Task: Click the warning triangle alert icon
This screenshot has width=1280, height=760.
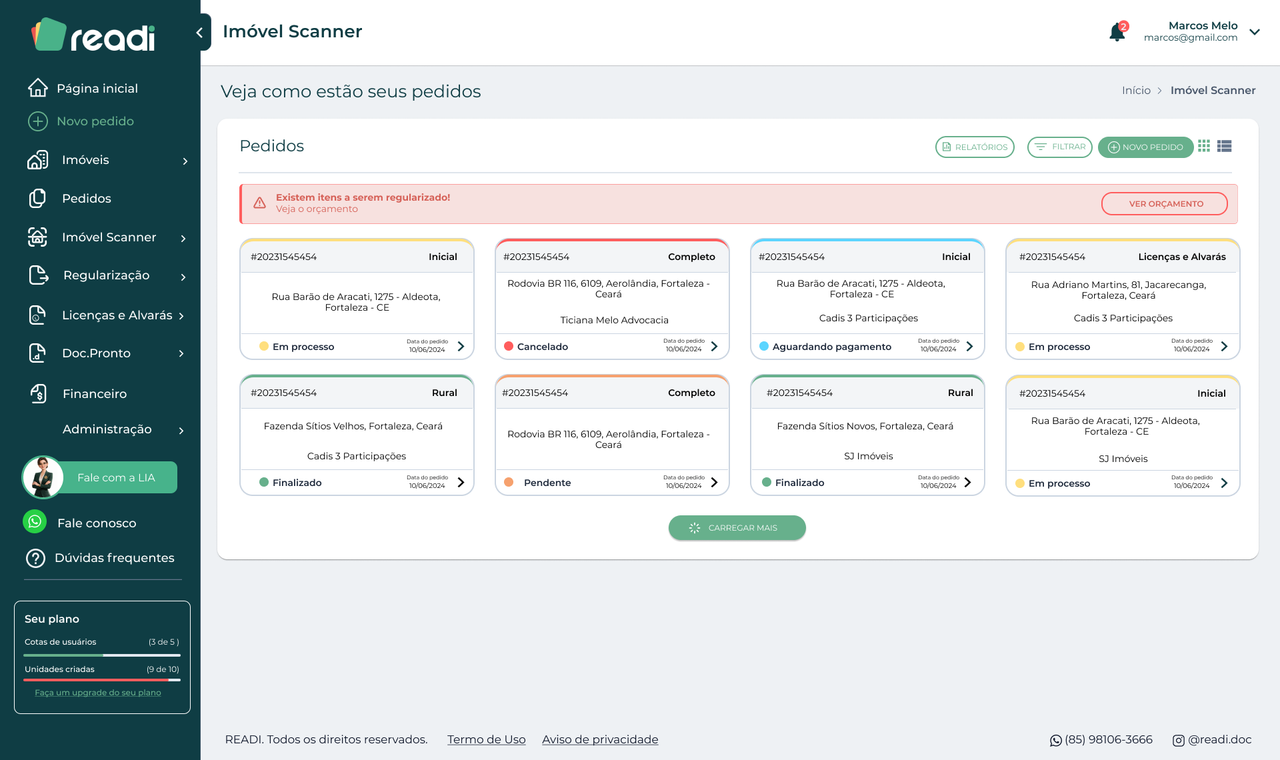Action: (x=260, y=203)
